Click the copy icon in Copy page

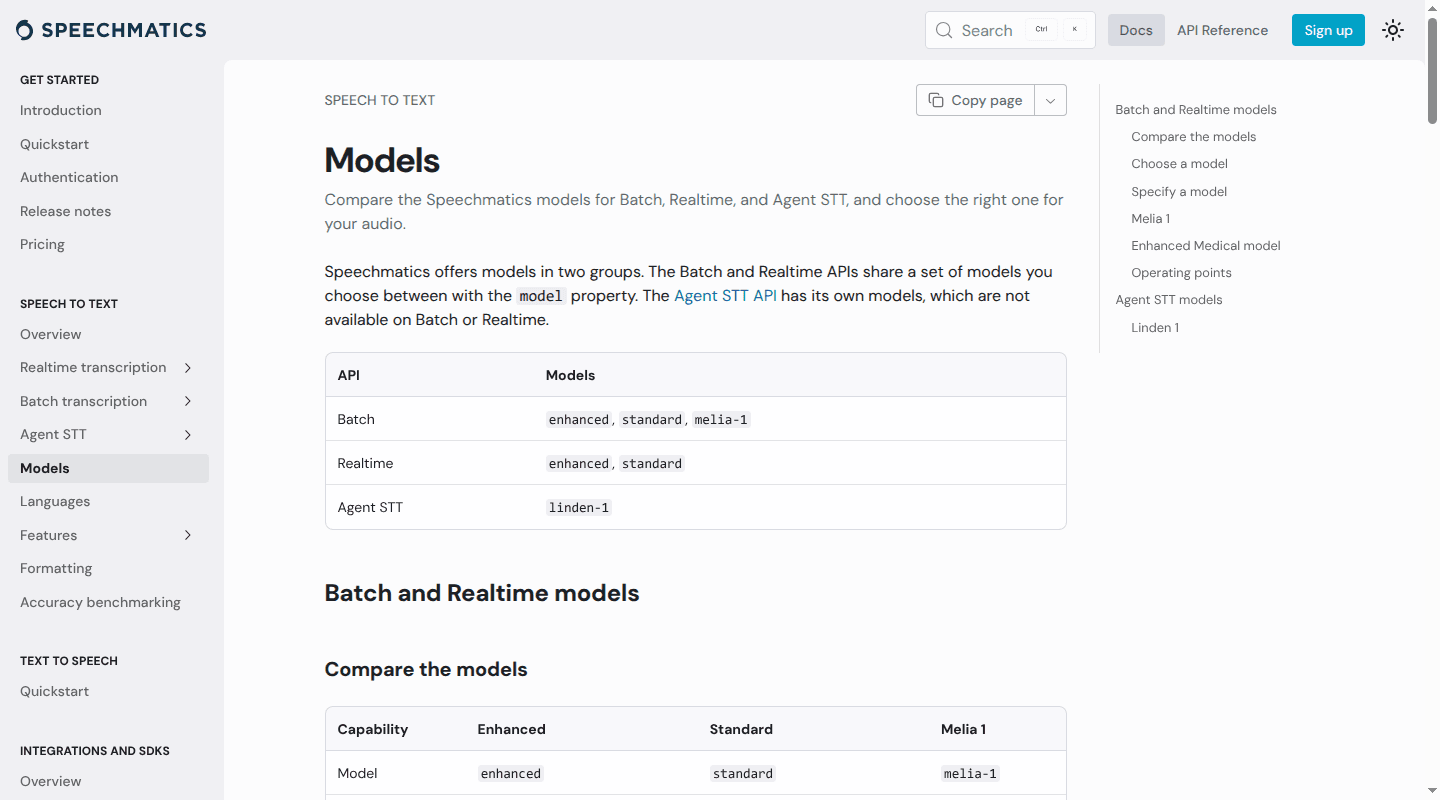point(936,100)
